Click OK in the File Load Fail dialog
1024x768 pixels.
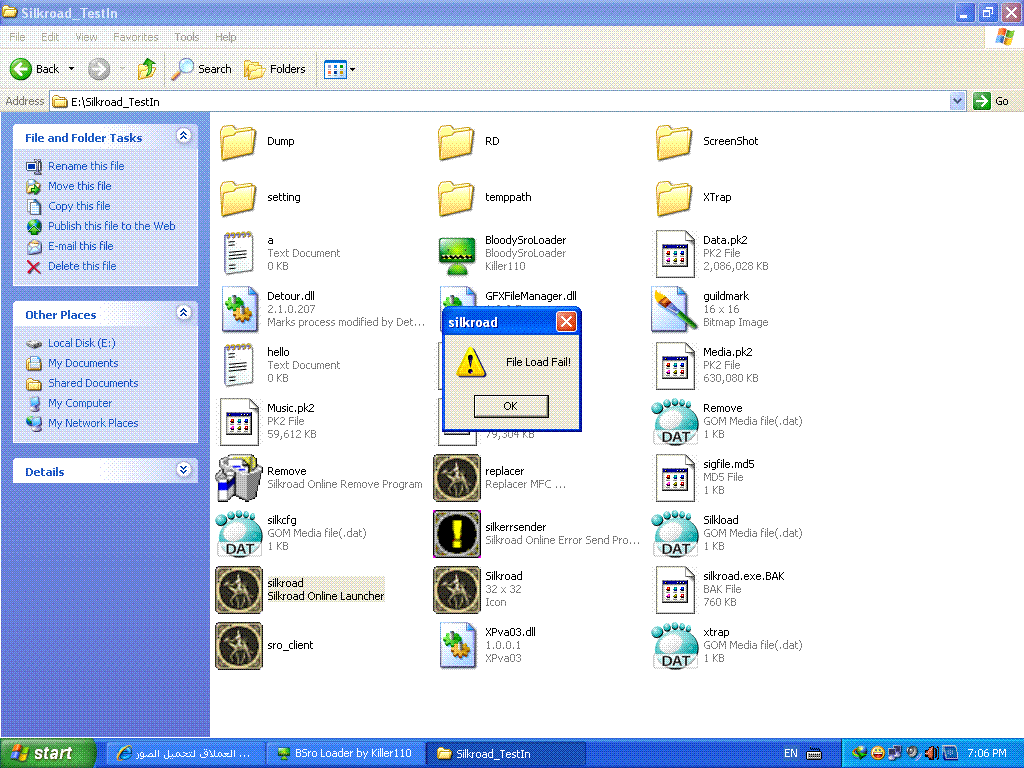tap(511, 406)
